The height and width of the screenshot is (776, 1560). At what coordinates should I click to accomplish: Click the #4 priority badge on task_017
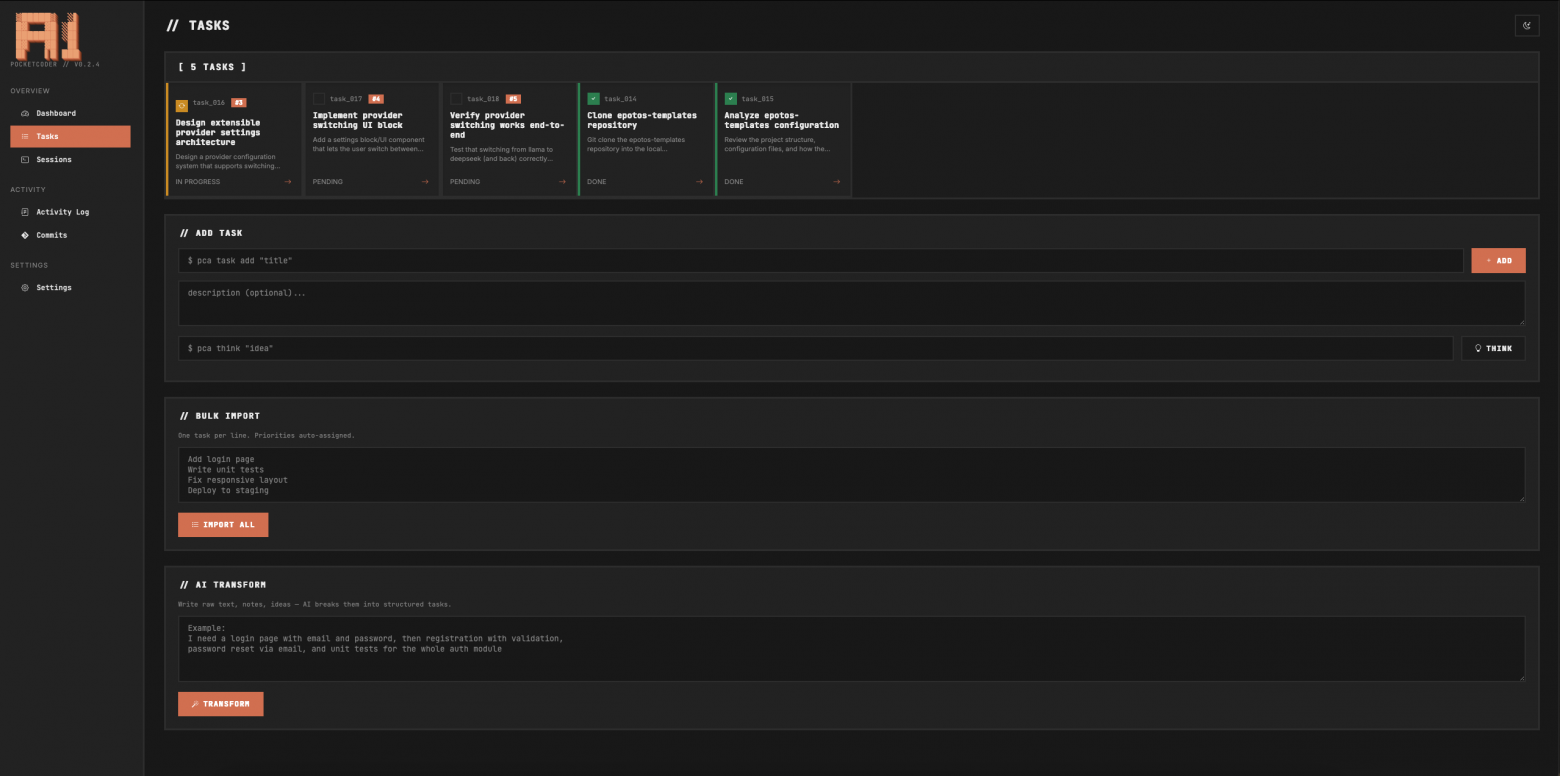tap(376, 99)
